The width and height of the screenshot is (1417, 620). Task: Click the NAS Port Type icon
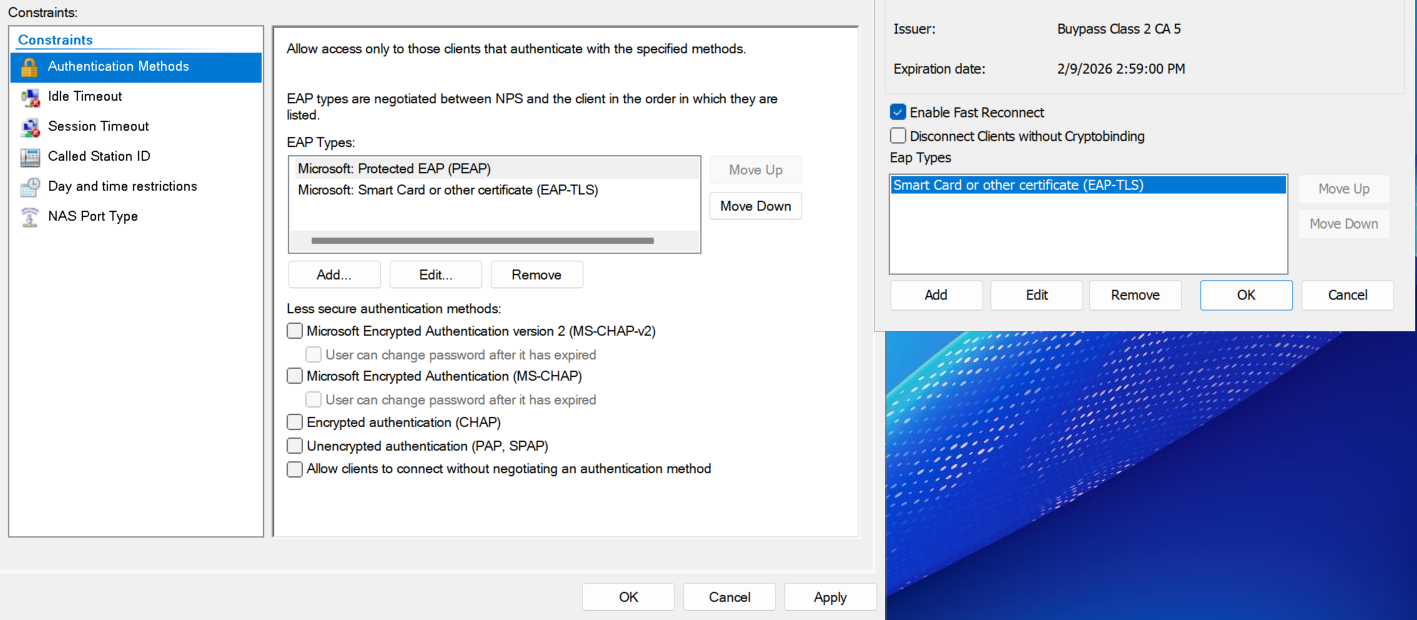(30, 217)
